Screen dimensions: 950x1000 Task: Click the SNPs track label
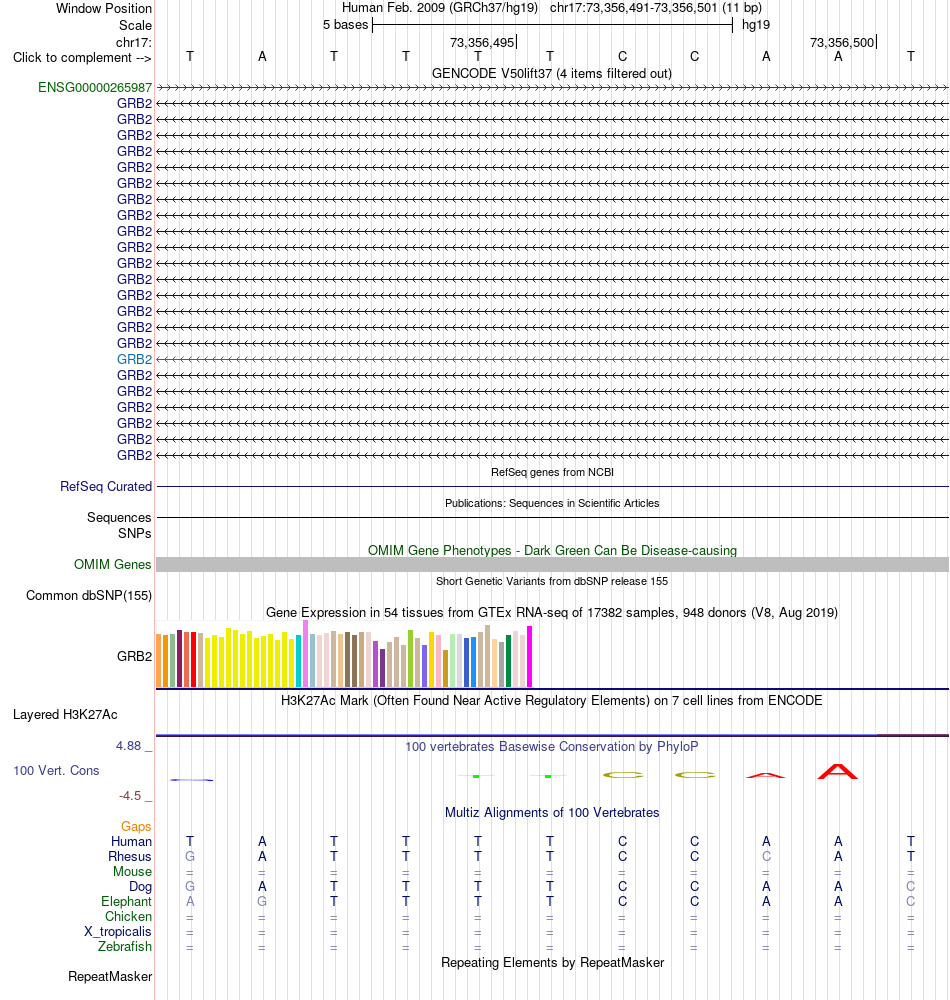click(x=135, y=533)
